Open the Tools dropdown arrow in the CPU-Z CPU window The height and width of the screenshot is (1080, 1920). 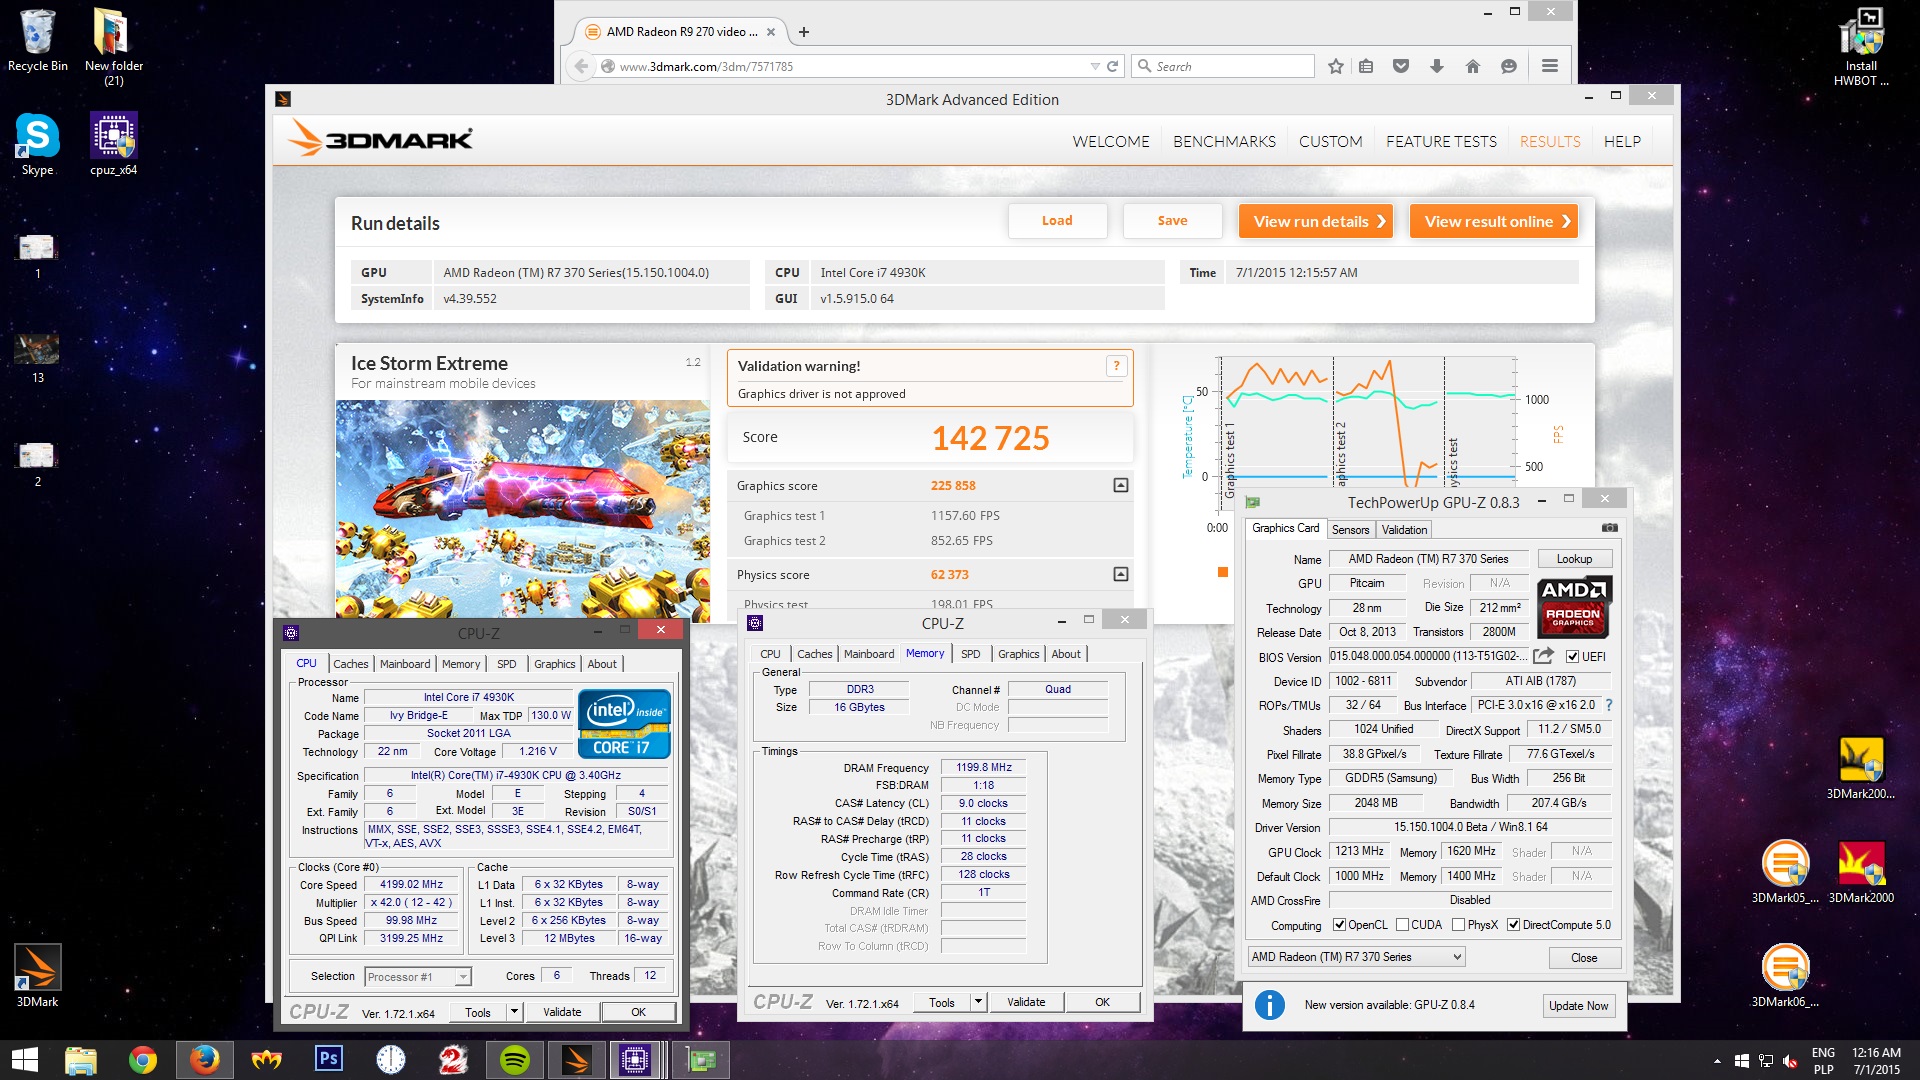tap(514, 1012)
